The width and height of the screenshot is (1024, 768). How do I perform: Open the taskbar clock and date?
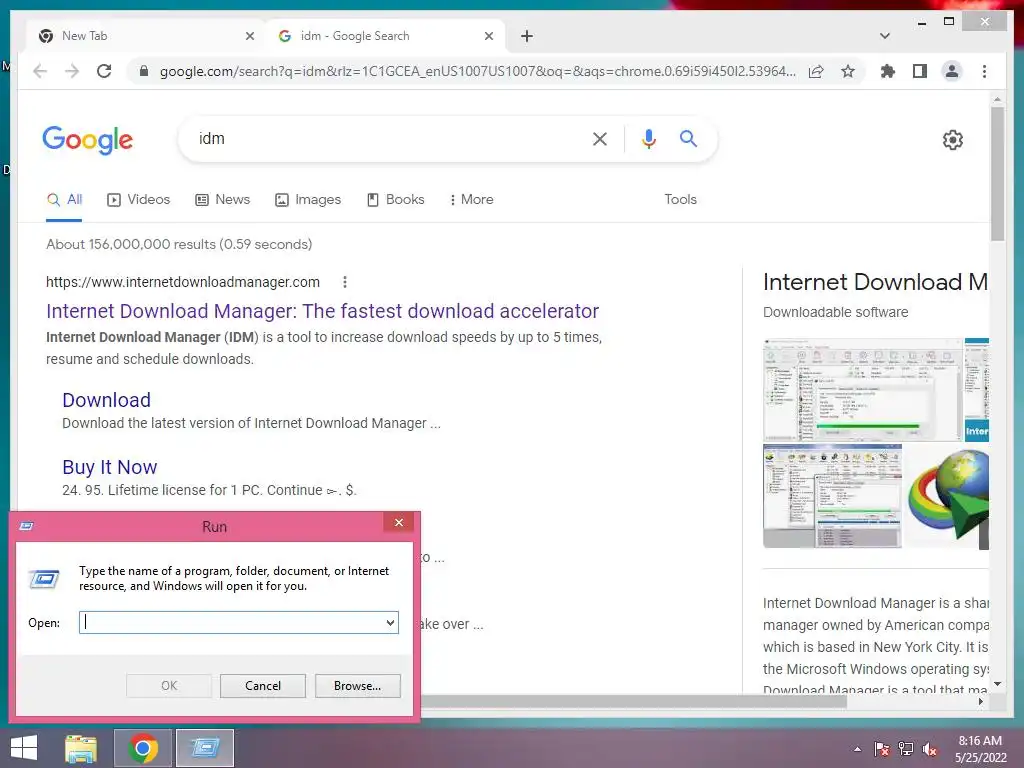click(980, 749)
